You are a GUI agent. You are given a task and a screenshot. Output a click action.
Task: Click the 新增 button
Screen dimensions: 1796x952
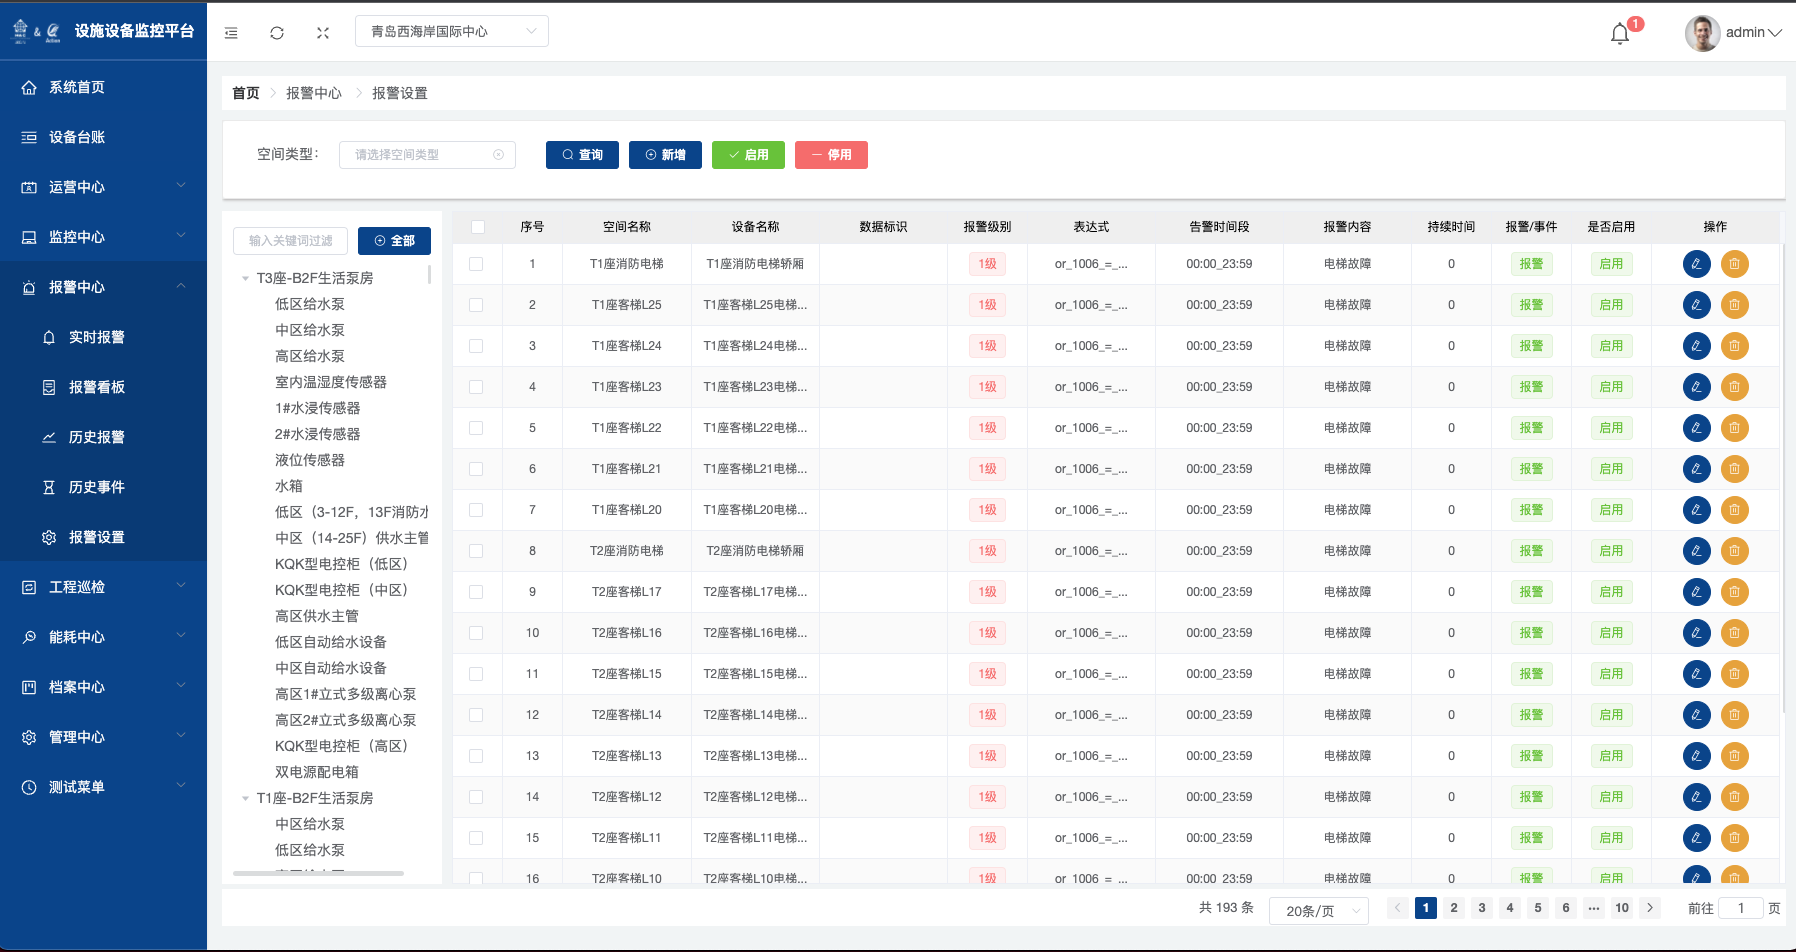(x=665, y=155)
